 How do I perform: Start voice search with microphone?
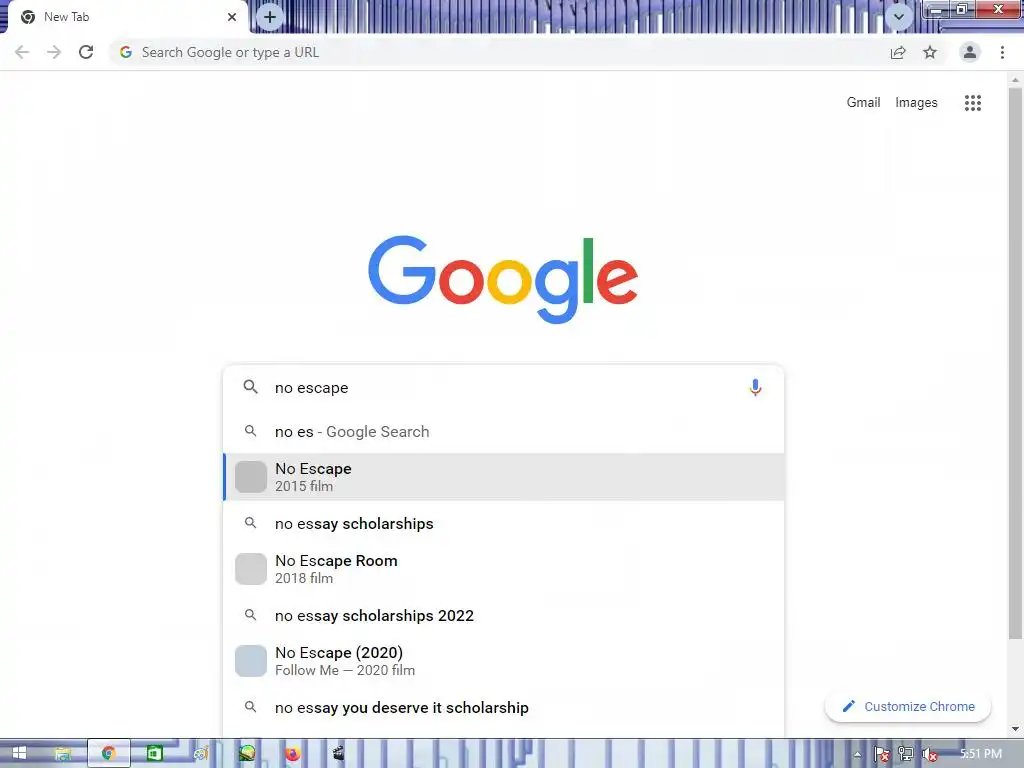[755, 388]
